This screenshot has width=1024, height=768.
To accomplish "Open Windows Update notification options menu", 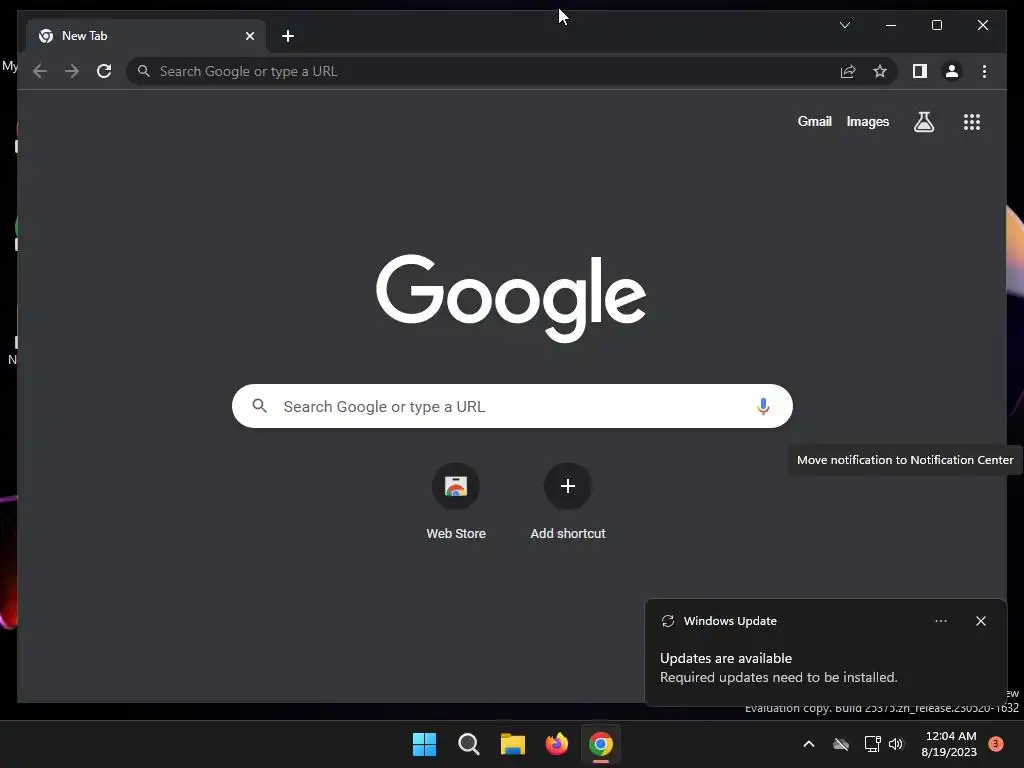I will [x=940, y=621].
